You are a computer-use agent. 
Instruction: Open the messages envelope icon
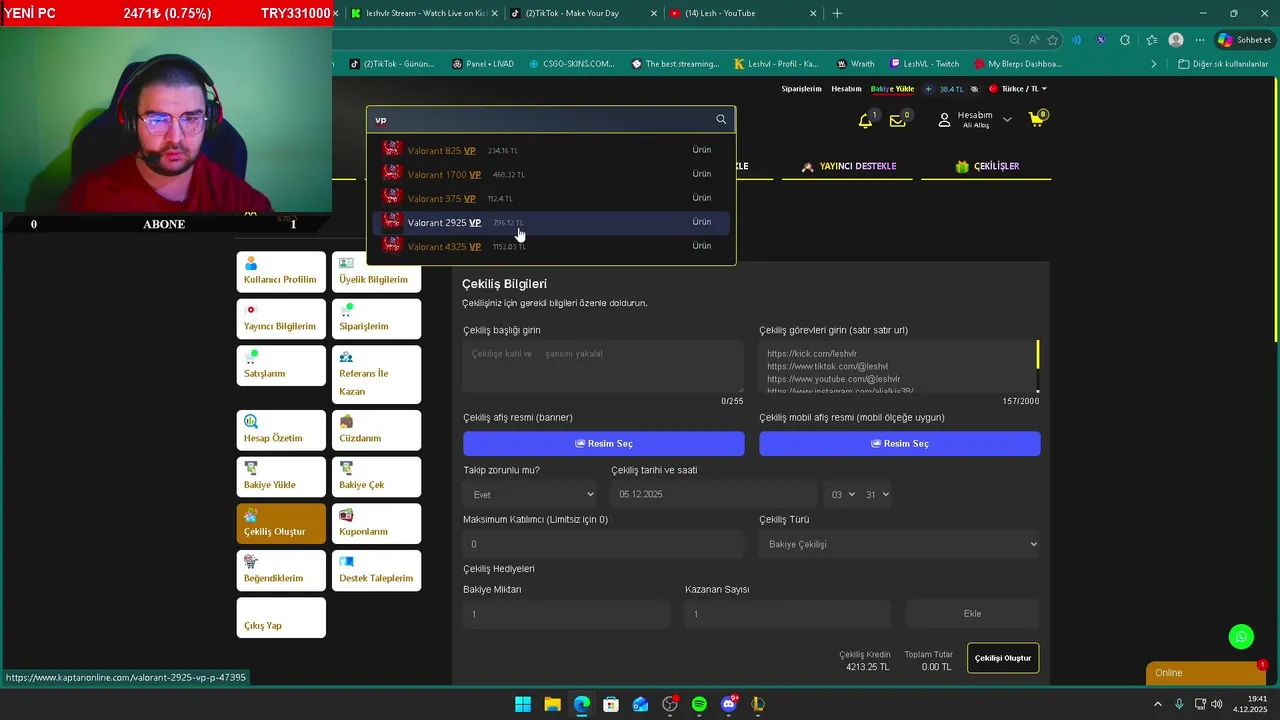[x=898, y=120]
